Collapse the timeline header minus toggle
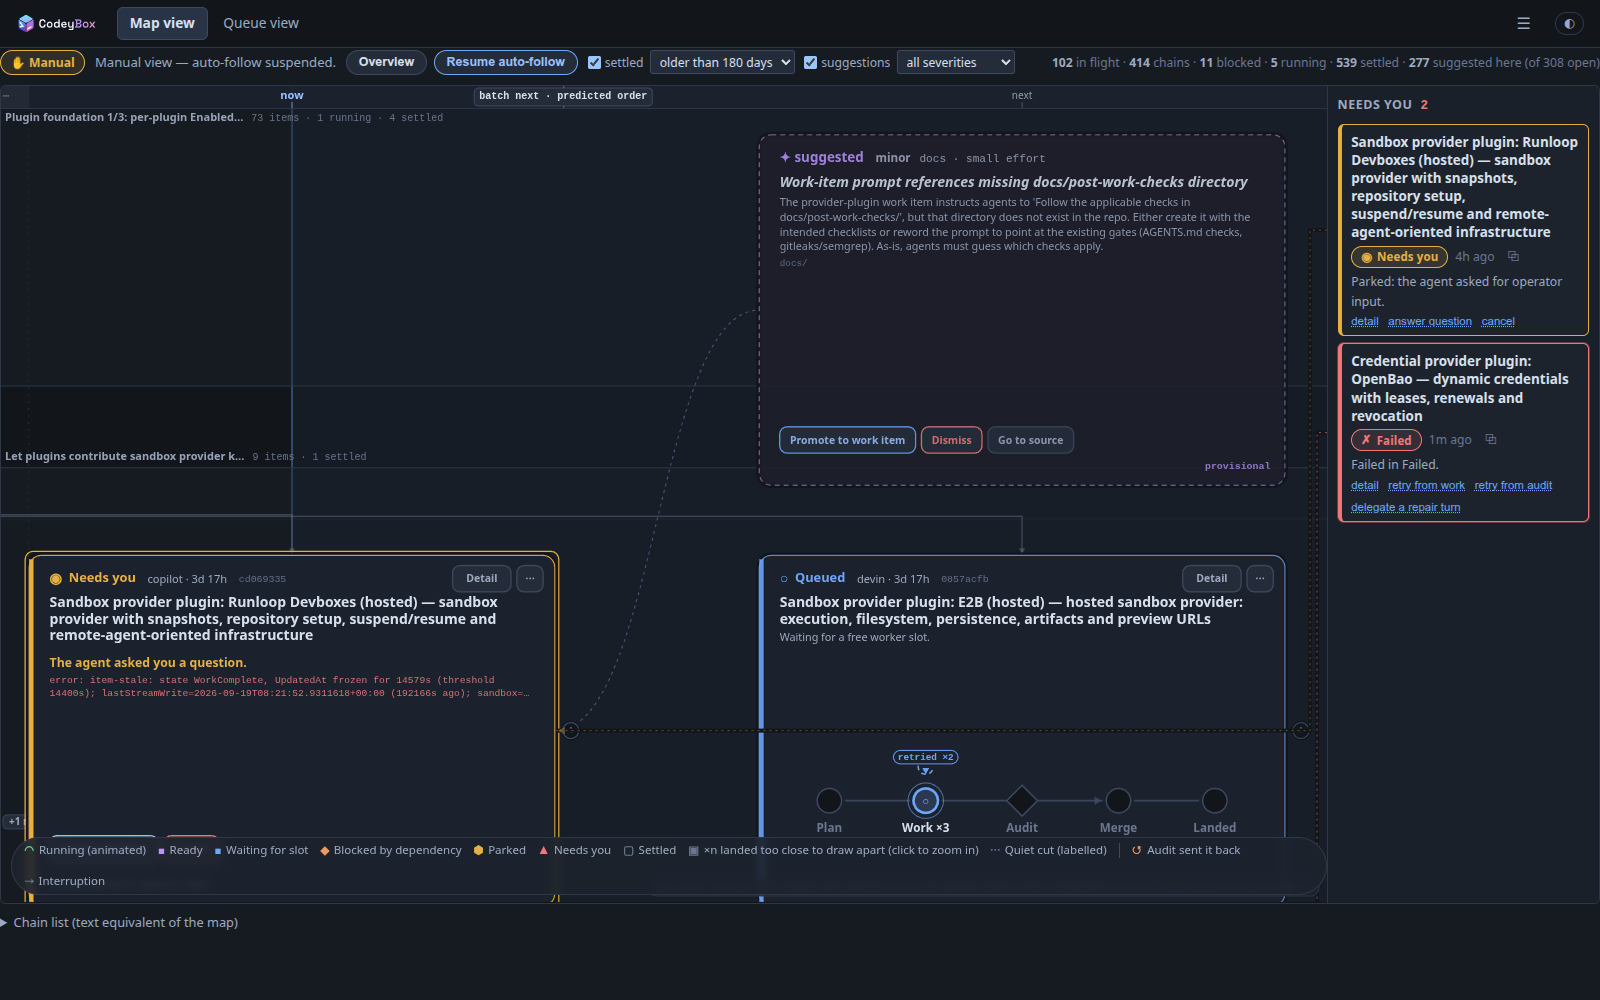Viewport: 1600px width, 1000px height. [x=6, y=96]
